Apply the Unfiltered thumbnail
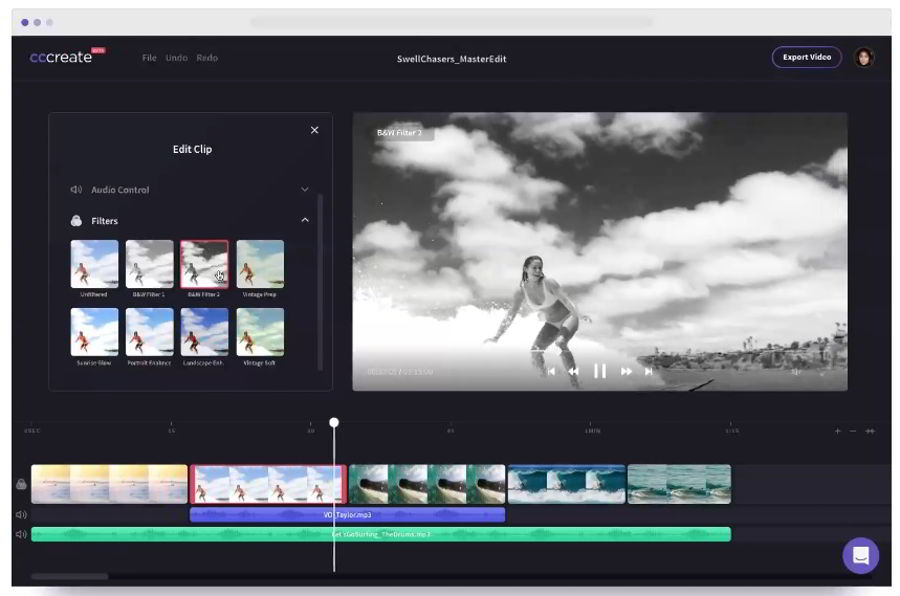The width and height of the screenshot is (900, 596). pyautogui.click(x=94, y=264)
